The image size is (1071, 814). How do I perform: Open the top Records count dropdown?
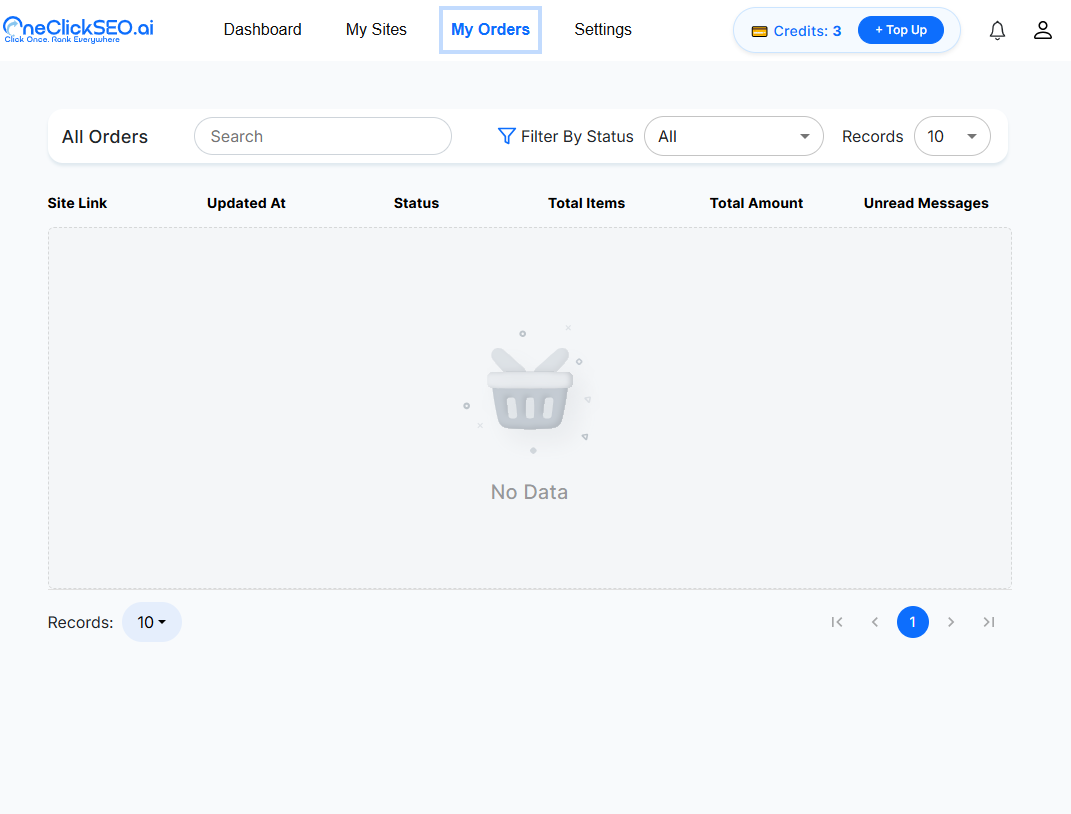952,137
